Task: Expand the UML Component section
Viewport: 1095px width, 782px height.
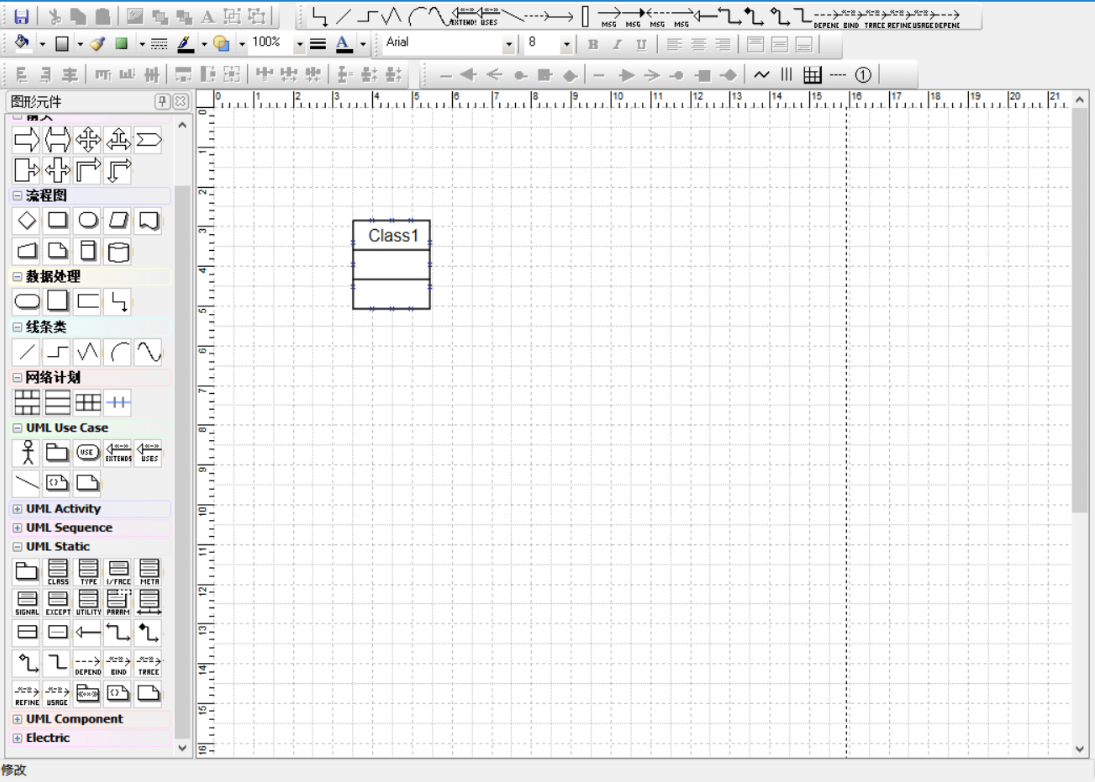Action: click(17, 719)
